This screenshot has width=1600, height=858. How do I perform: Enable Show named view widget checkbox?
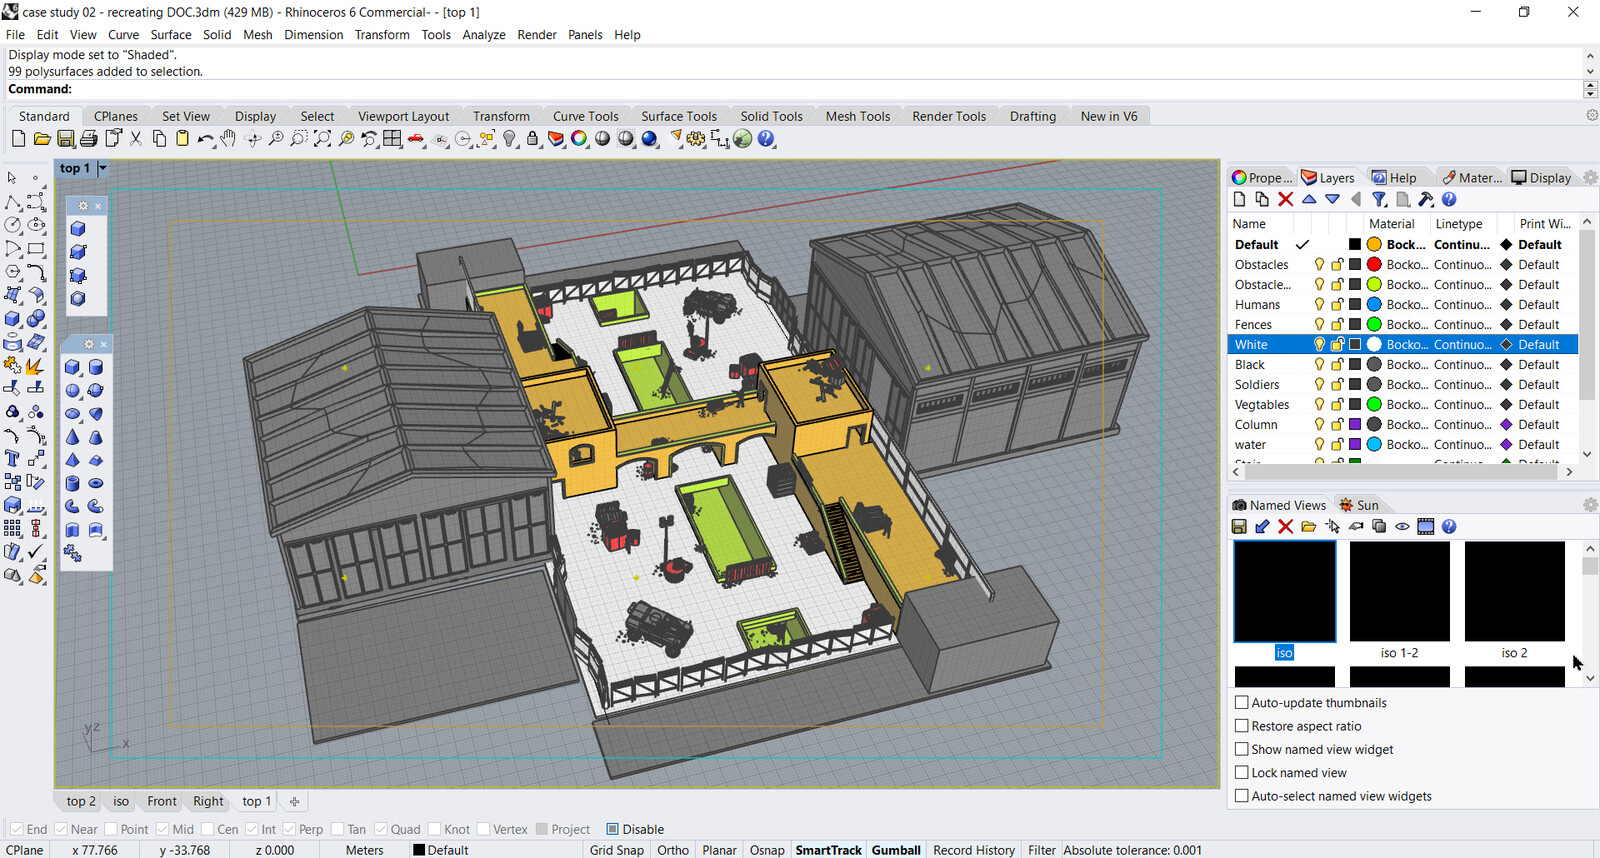1242,749
